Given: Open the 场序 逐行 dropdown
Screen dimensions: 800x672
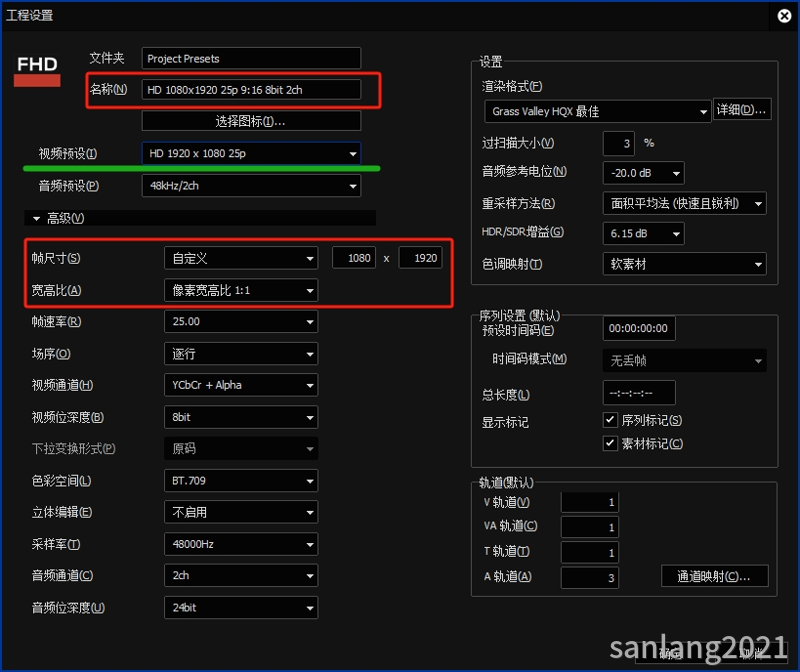Looking at the screenshot, I should pos(241,354).
